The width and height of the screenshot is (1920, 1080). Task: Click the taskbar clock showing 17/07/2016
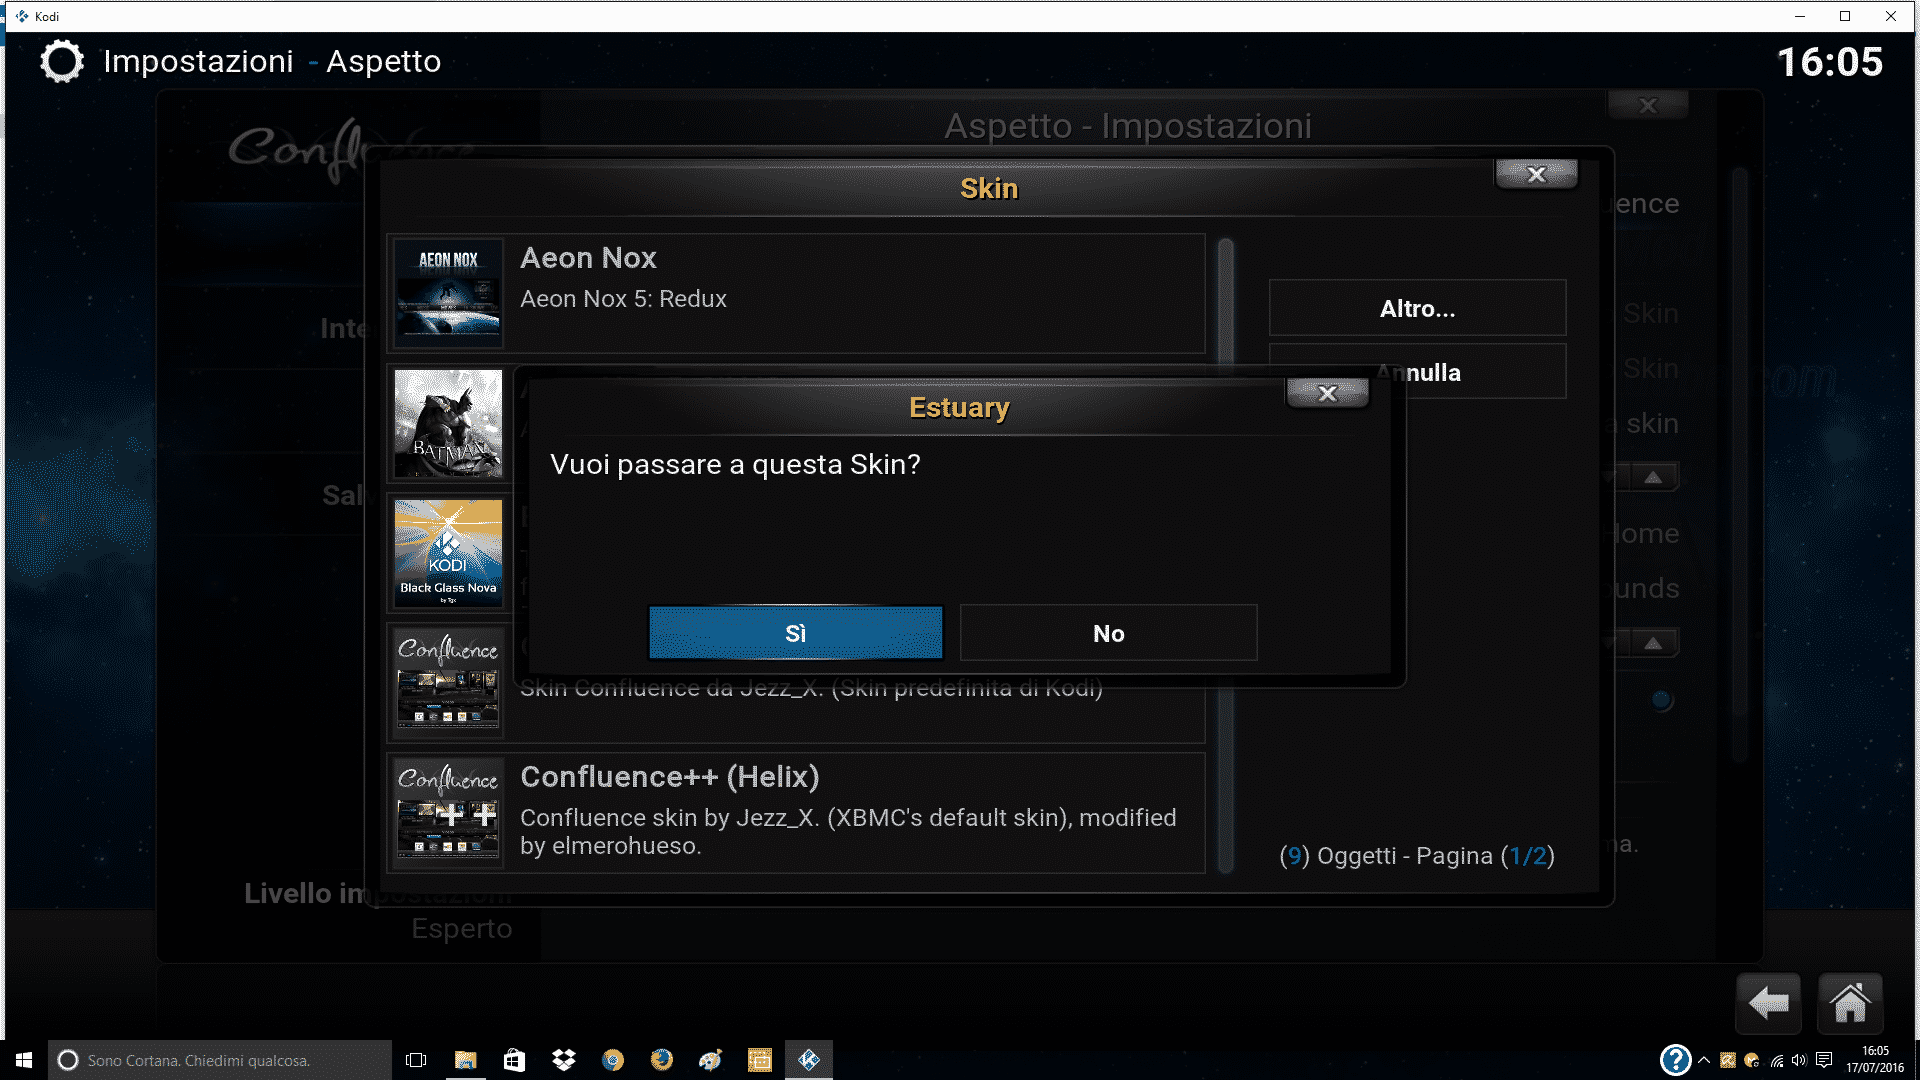coord(1875,1060)
